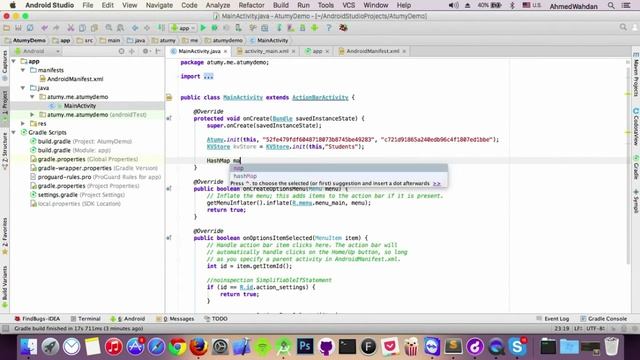
Task: Open the TODO tool window
Action: pyautogui.click(x=216, y=319)
